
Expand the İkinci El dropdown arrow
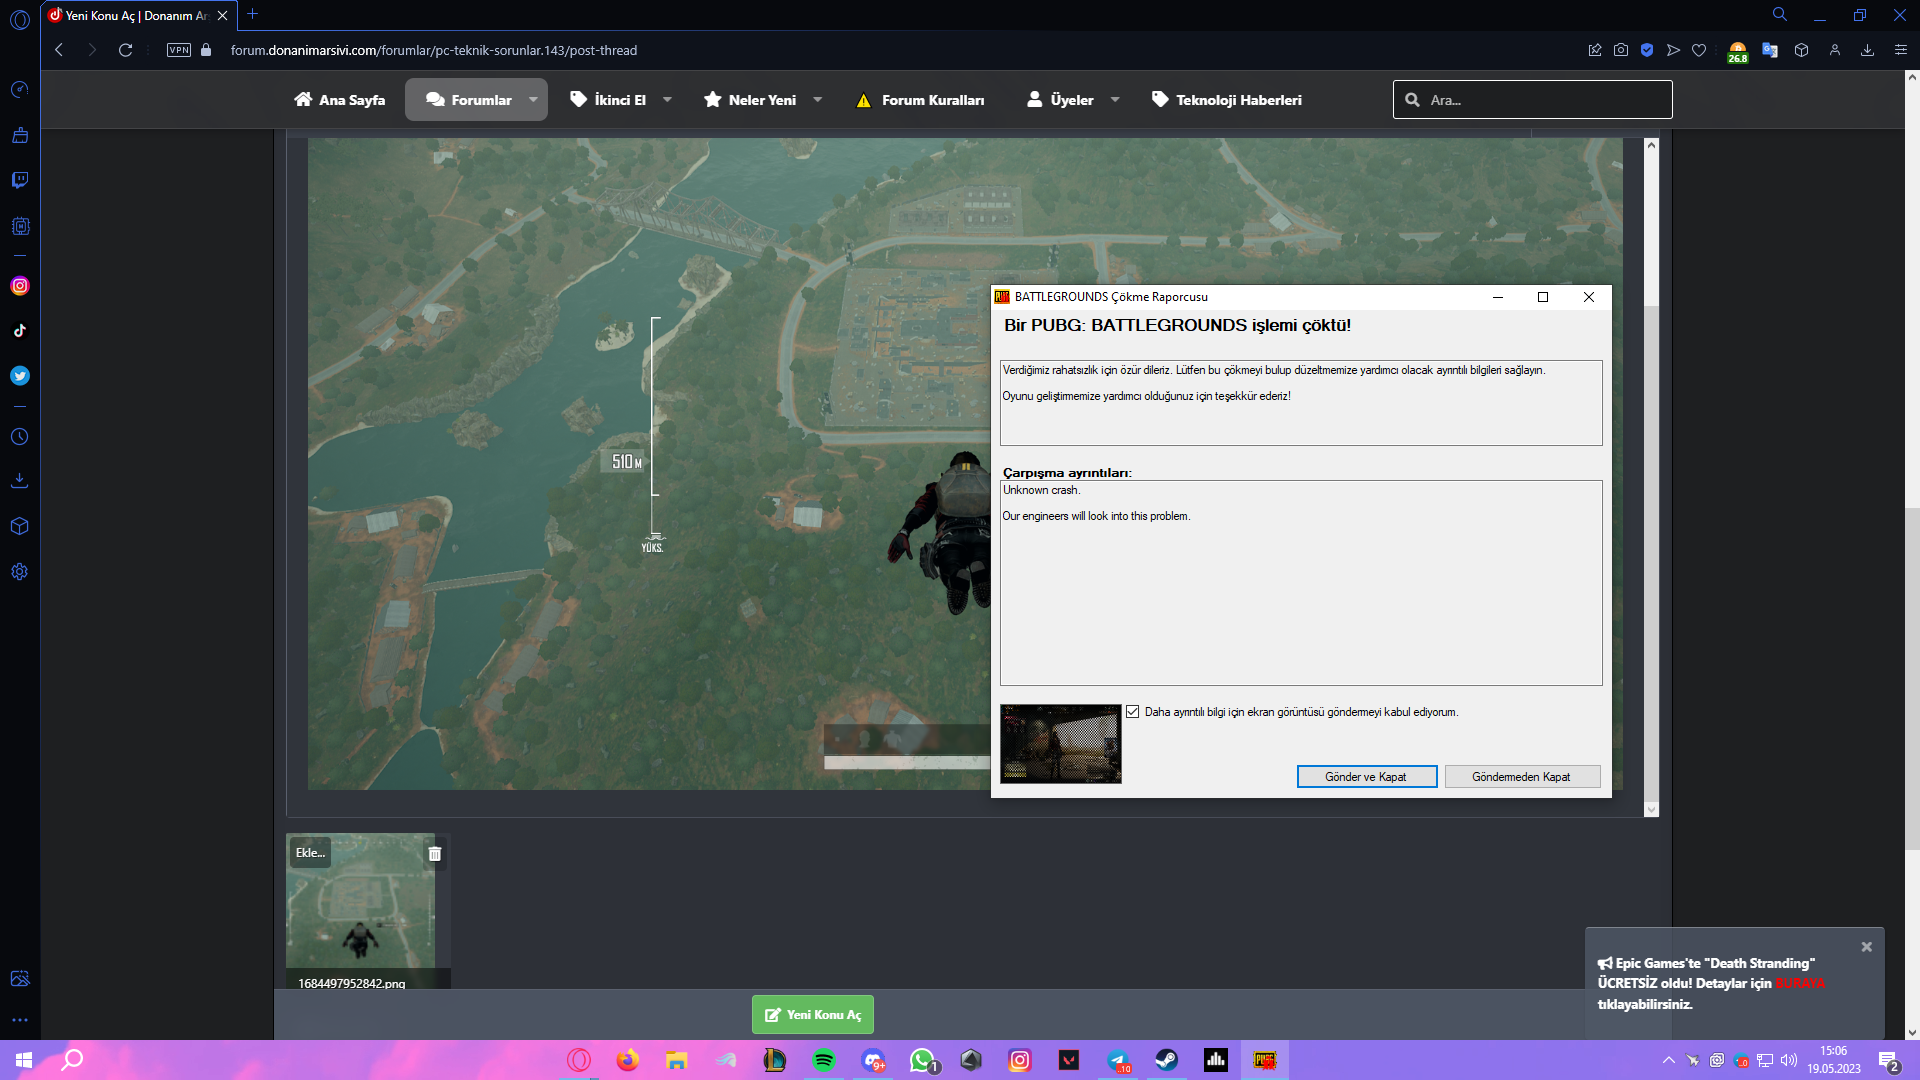pyautogui.click(x=667, y=100)
